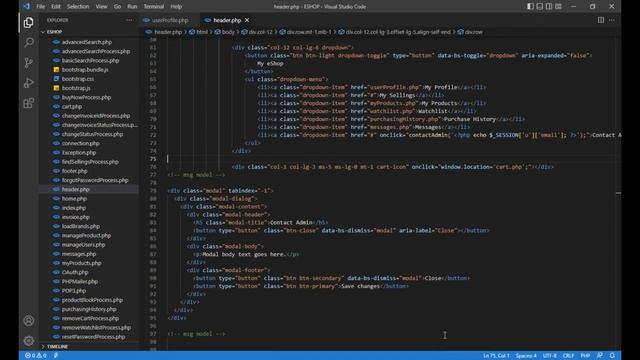
Task: Open advancedSearch.php in explorer
Action: point(87,42)
